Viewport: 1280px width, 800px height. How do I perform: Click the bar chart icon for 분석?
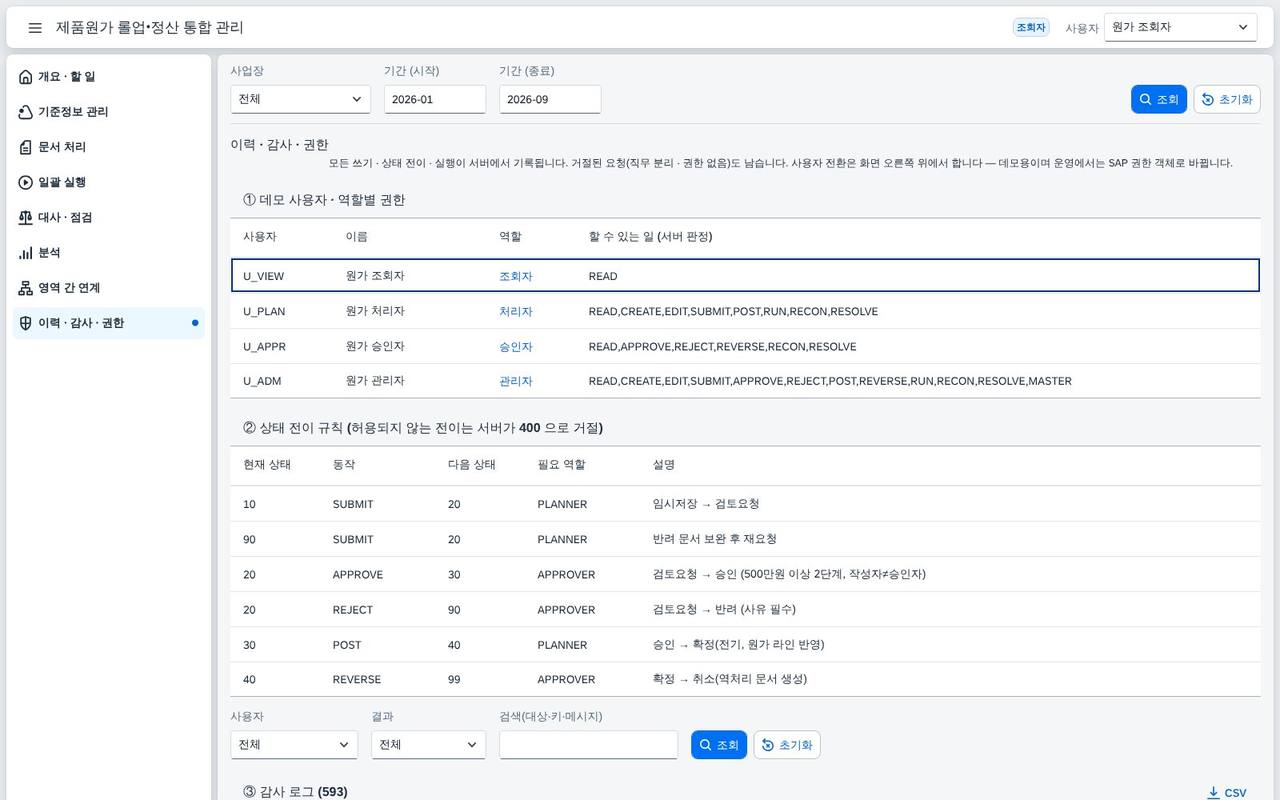(x=26, y=253)
